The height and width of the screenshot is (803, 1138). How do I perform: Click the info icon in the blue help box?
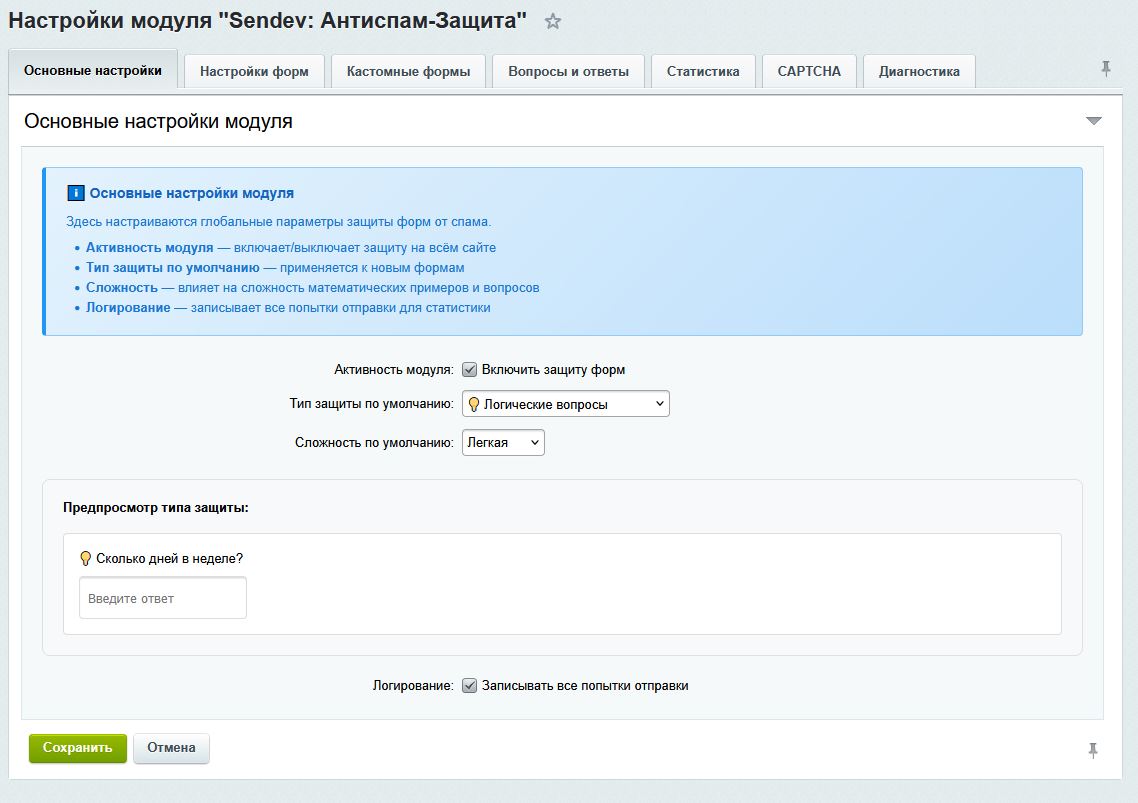pos(78,193)
